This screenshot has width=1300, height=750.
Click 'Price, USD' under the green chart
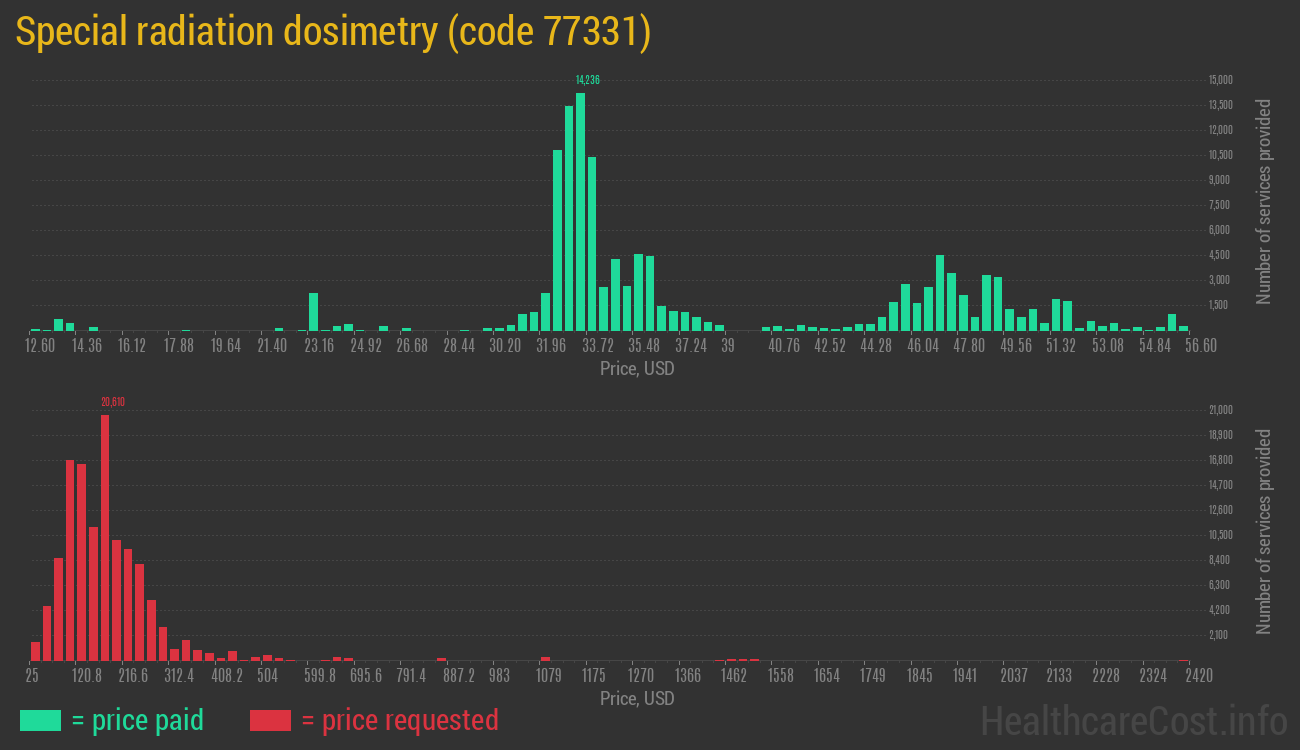pyautogui.click(x=637, y=369)
